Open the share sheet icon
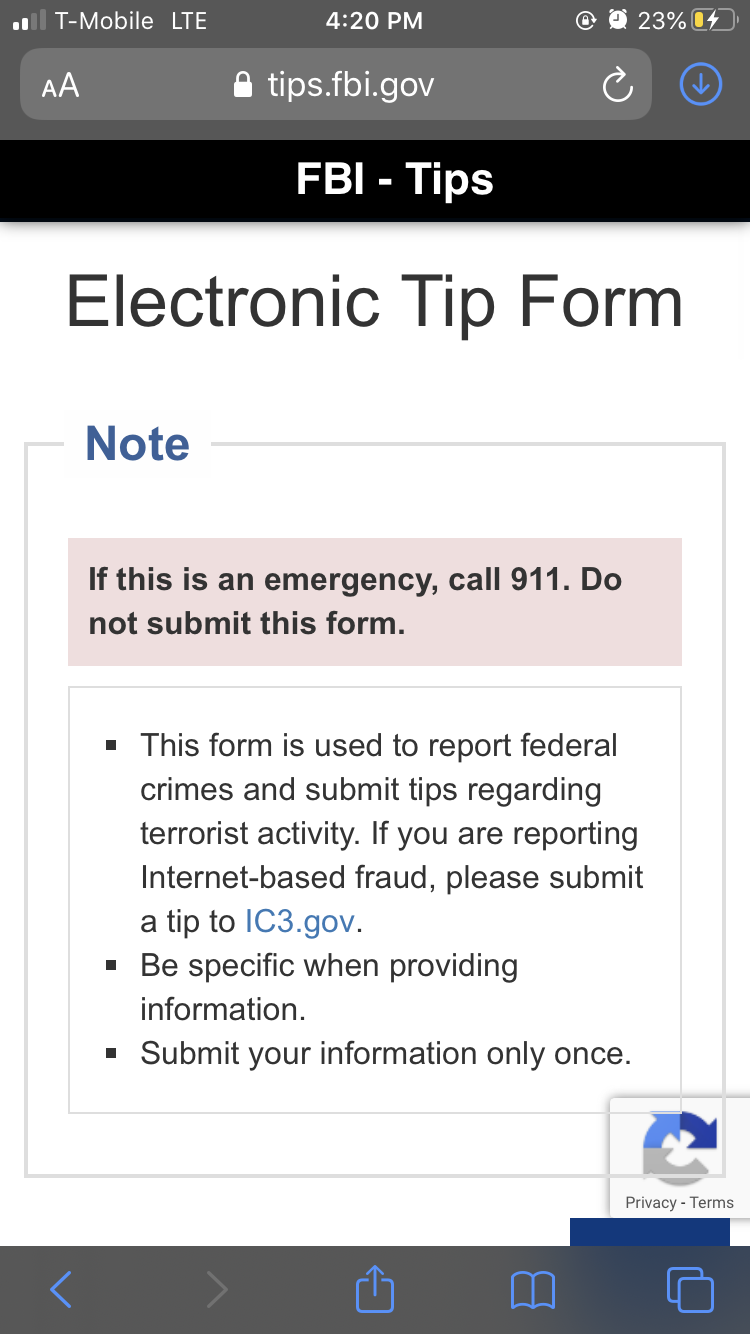 click(375, 1288)
